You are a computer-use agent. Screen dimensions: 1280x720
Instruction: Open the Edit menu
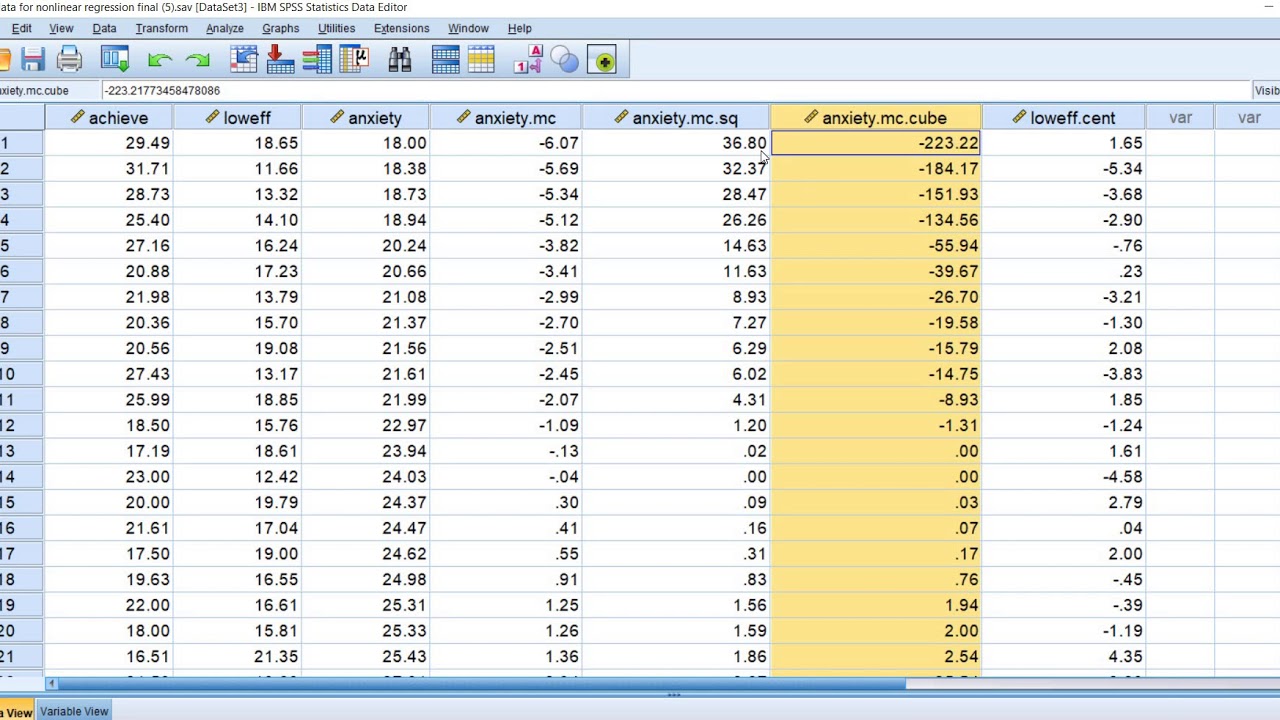point(21,28)
